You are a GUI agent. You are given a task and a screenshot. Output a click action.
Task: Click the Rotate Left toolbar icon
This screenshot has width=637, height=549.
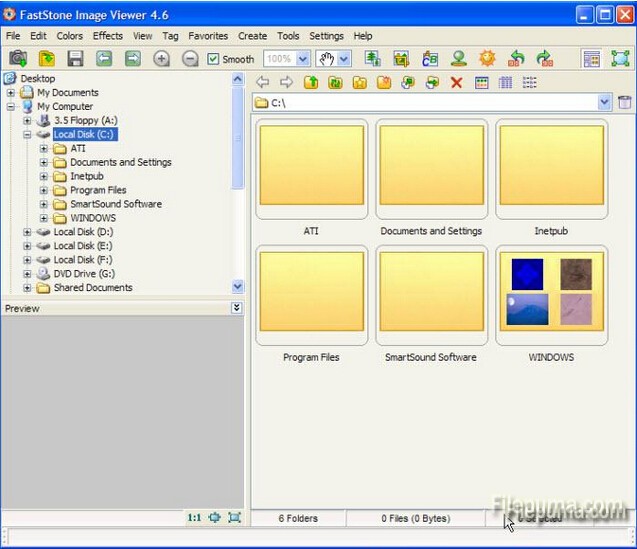point(517,59)
